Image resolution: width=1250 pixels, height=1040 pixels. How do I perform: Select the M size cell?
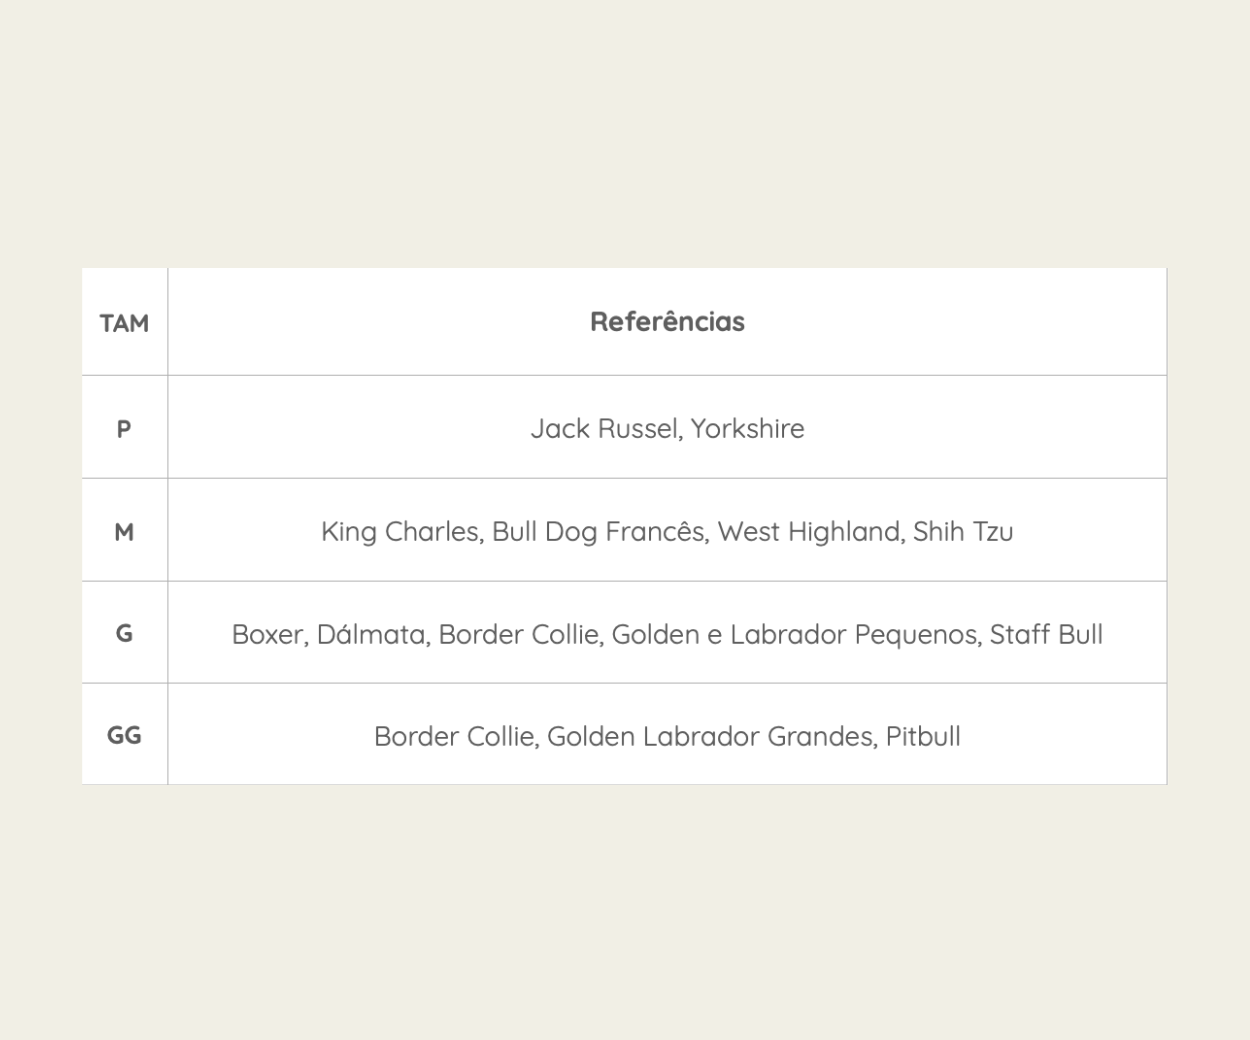click(124, 532)
